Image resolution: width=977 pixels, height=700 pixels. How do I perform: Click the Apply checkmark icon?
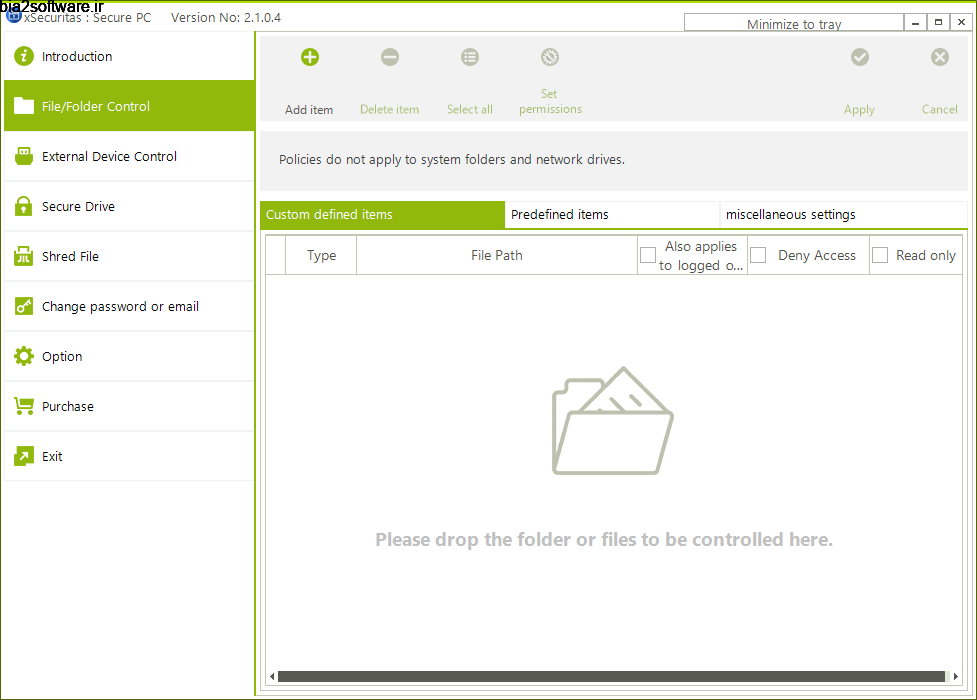[859, 57]
